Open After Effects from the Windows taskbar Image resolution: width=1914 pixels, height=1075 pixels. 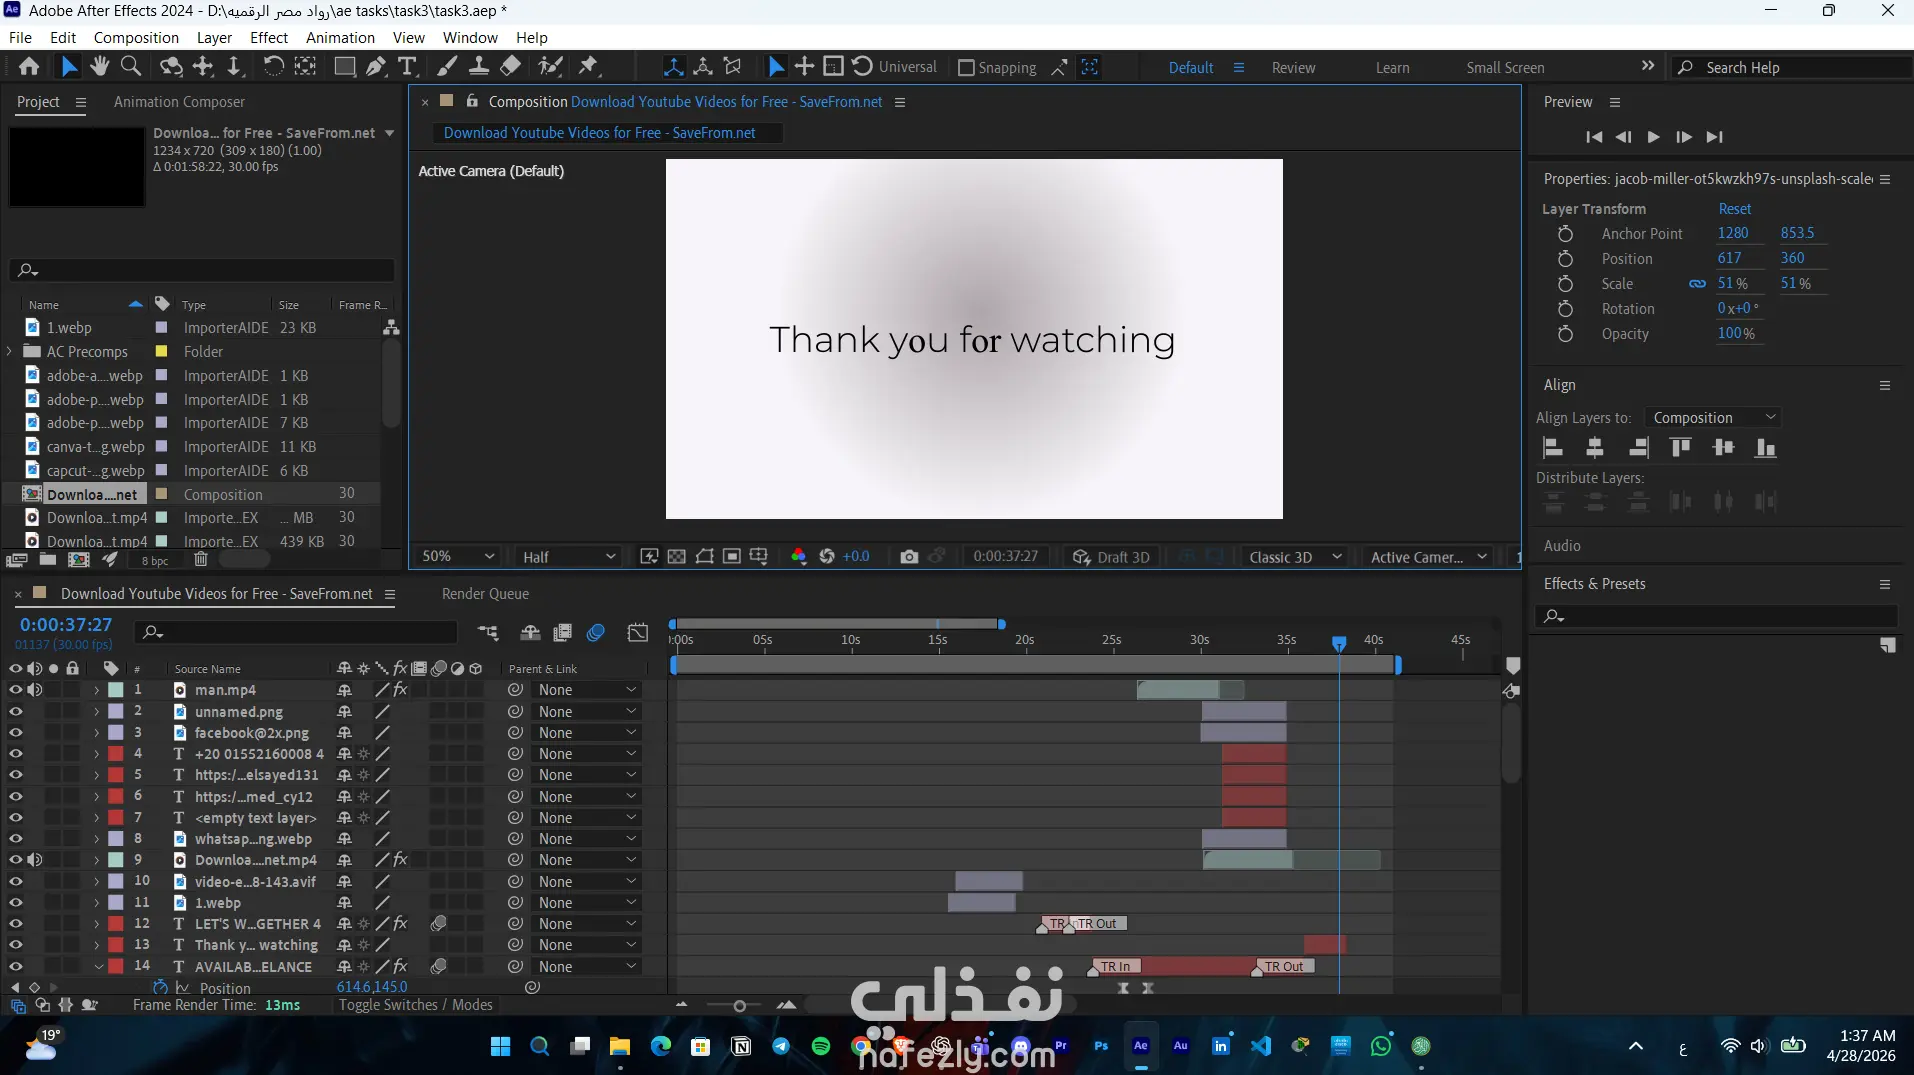click(x=1141, y=1046)
